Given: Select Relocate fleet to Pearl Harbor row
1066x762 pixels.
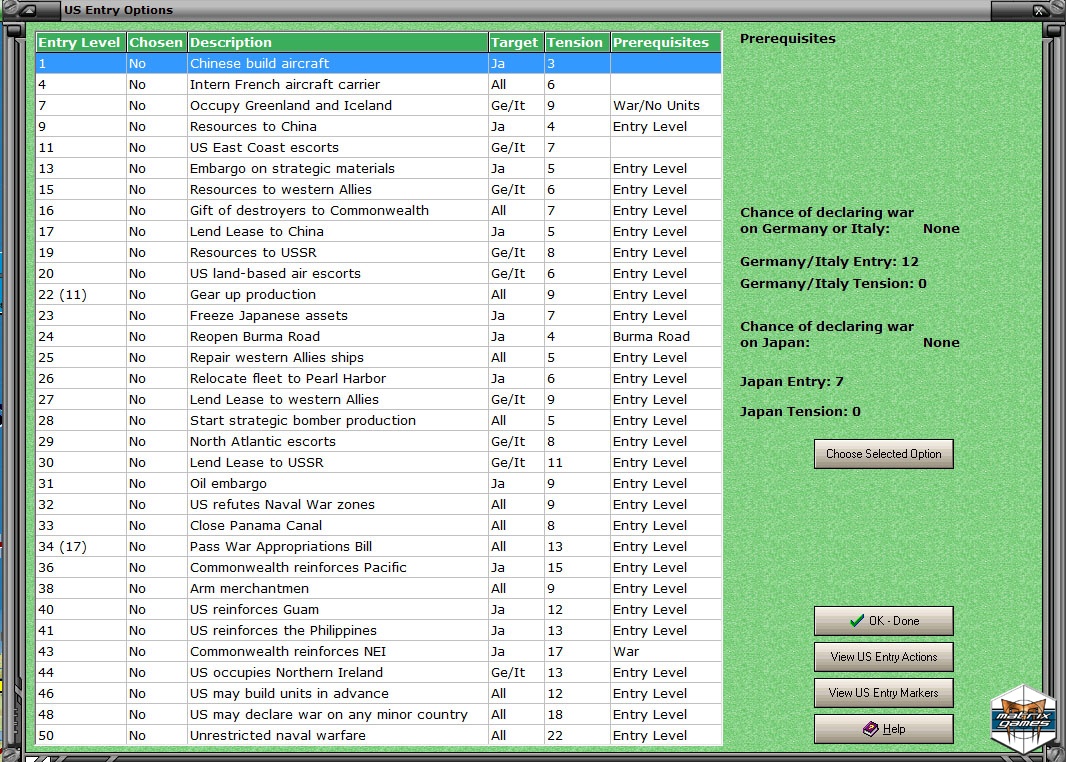Looking at the screenshot, I should click(379, 379).
